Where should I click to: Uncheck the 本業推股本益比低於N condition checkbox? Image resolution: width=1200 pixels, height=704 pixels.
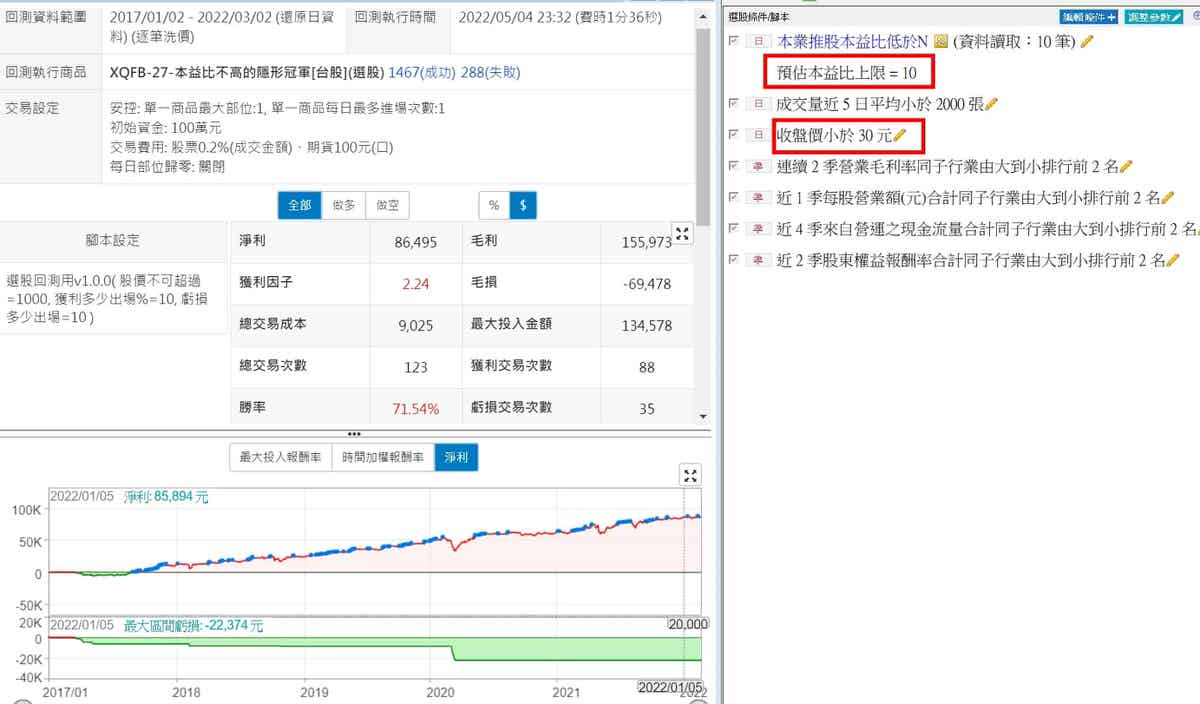pos(735,41)
